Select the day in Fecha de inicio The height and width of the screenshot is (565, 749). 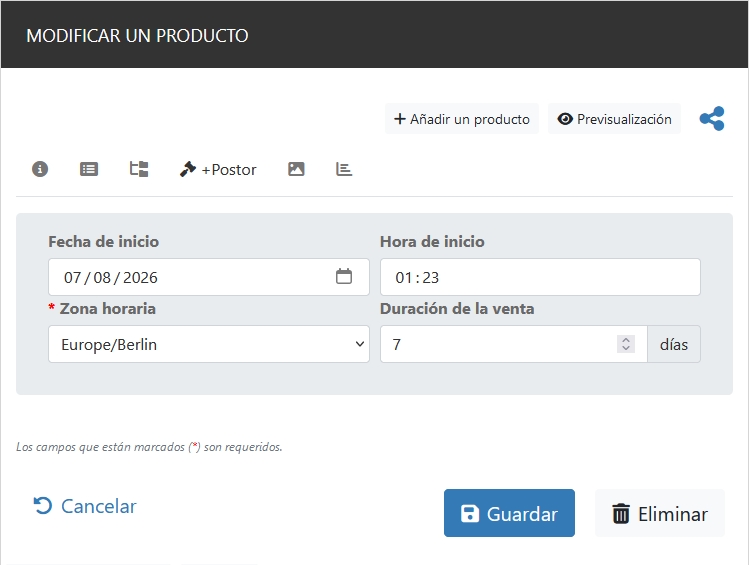coord(72,277)
